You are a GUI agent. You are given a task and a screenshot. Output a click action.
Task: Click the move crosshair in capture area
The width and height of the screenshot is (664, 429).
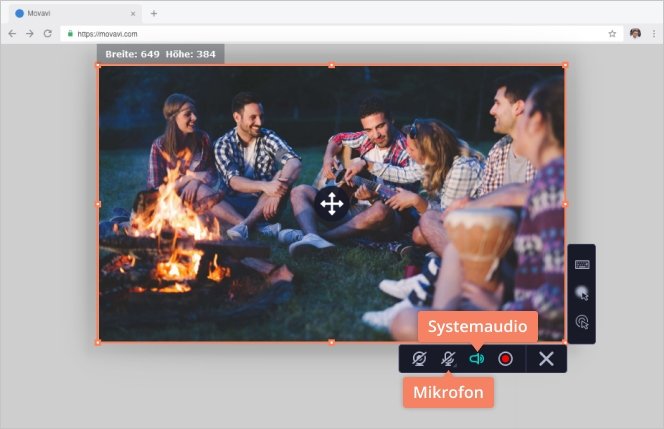pos(332,204)
